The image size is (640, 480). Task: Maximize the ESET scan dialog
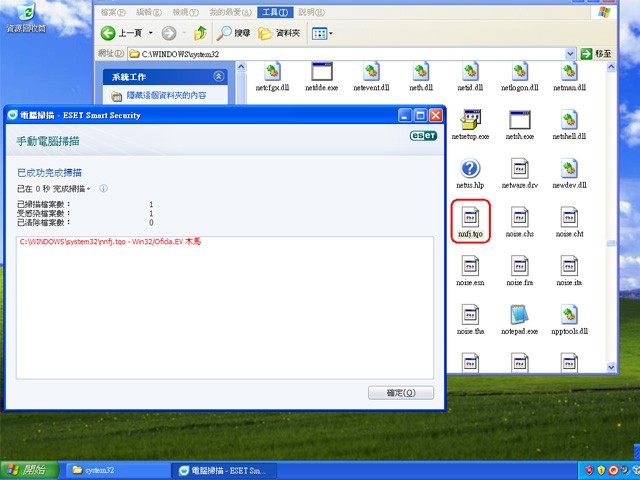(420, 116)
